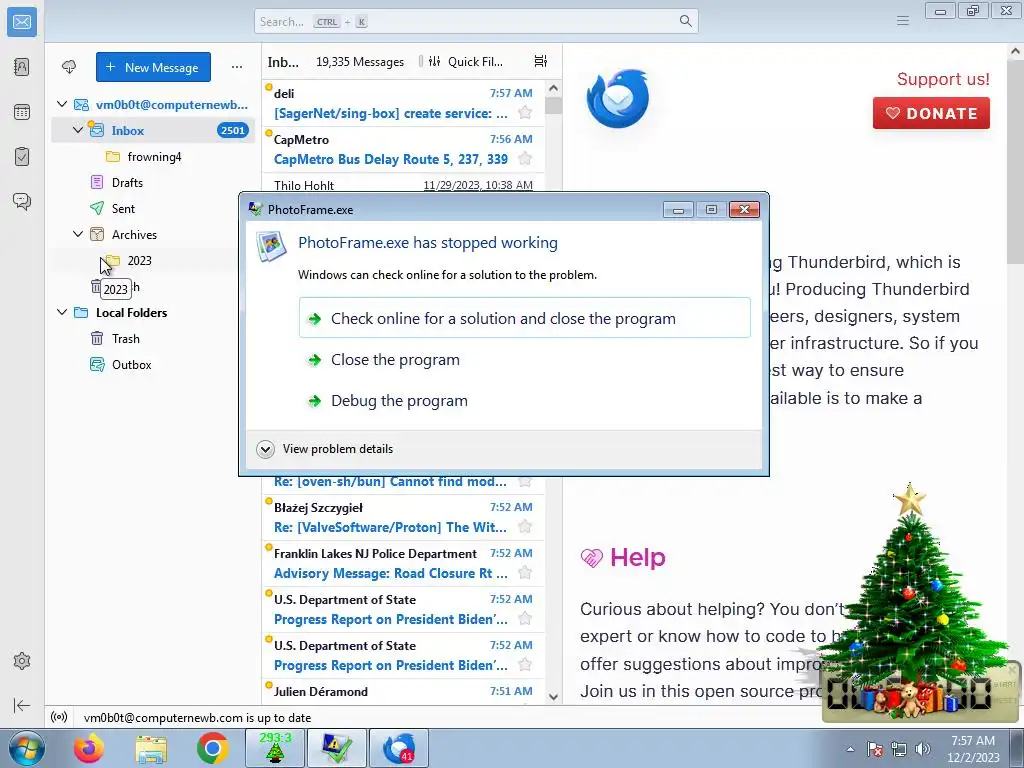Open folder pane options ellipsis
Viewport: 1024px width, 768px height.
point(236,67)
